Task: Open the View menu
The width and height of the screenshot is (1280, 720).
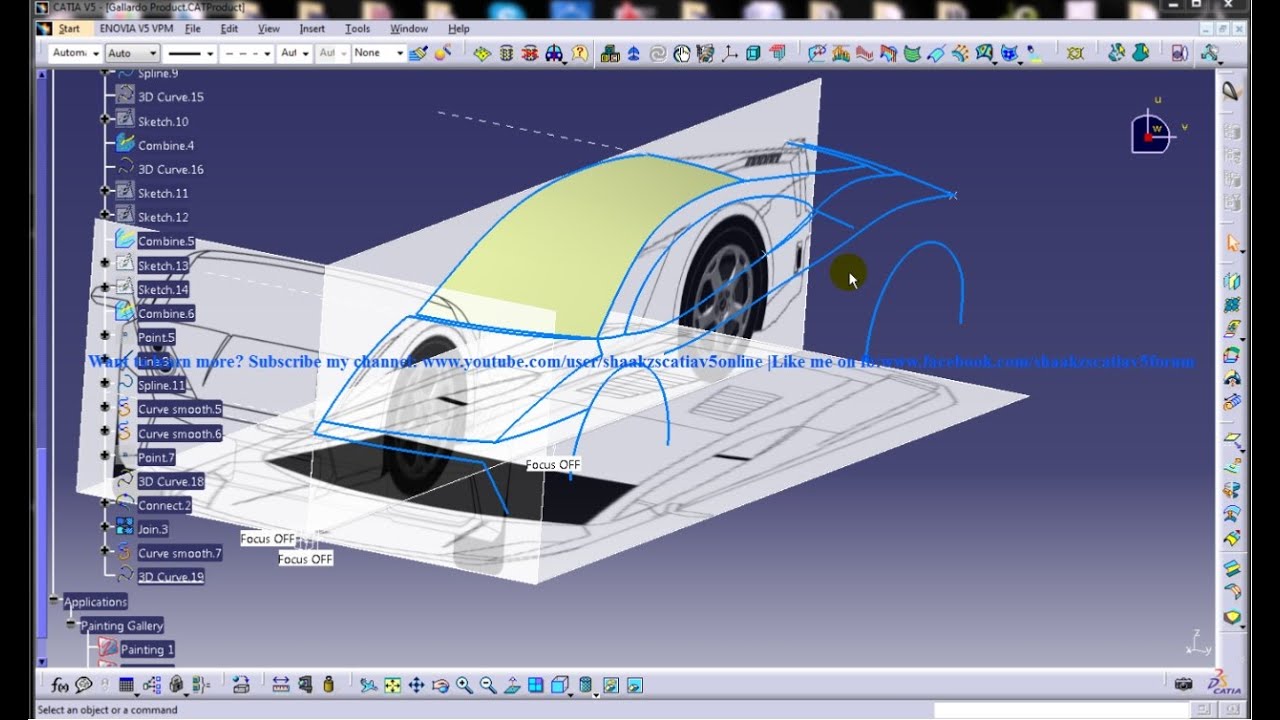Action: 268,29
